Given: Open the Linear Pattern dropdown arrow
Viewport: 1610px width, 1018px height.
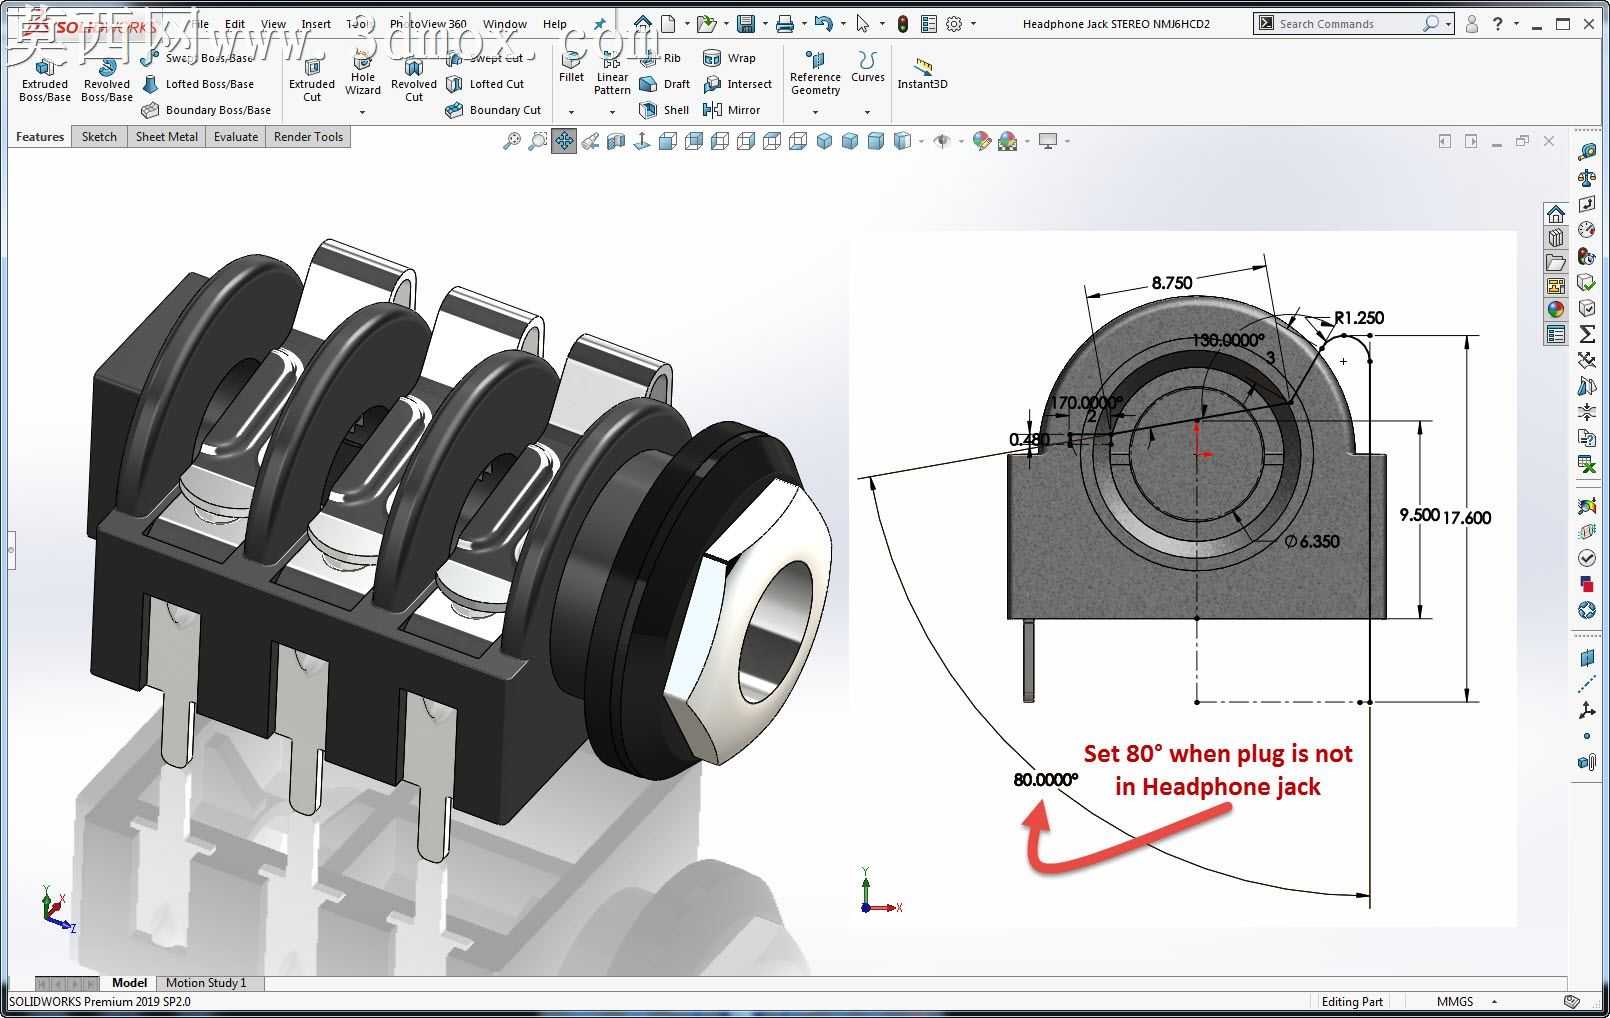Looking at the screenshot, I should [612, 112].
